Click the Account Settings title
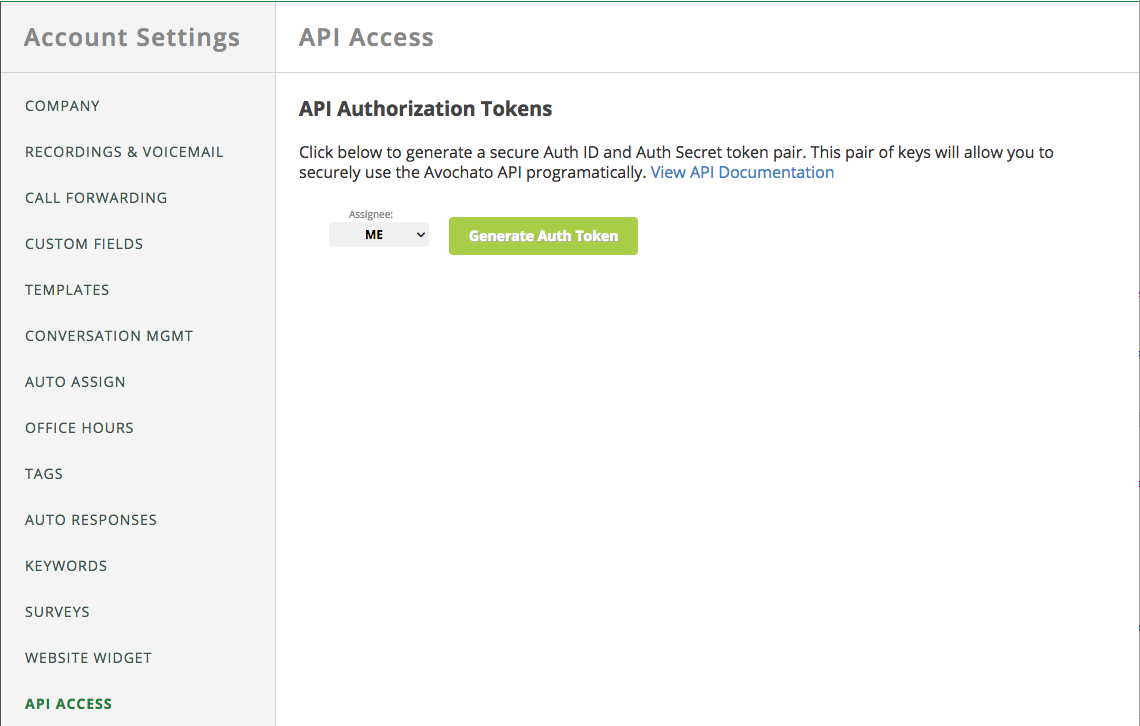 click(132, 37)
